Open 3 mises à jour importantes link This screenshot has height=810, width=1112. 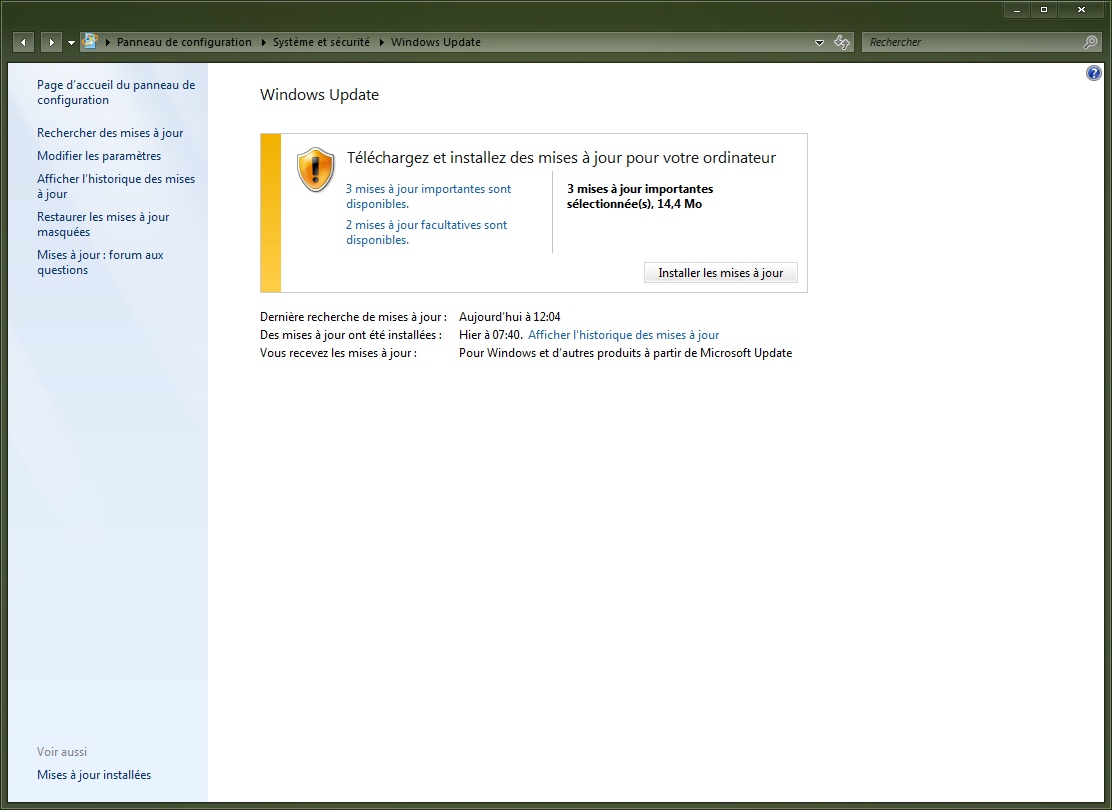tap(428, 196)
